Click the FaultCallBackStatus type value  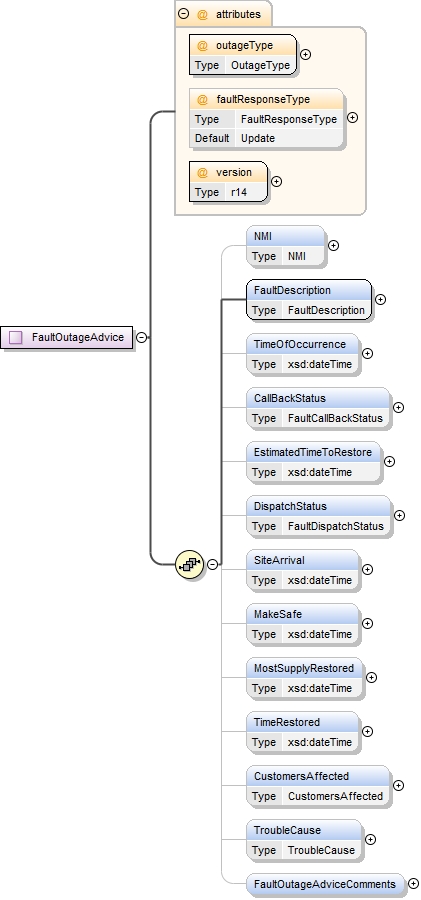tap(335, 418)
